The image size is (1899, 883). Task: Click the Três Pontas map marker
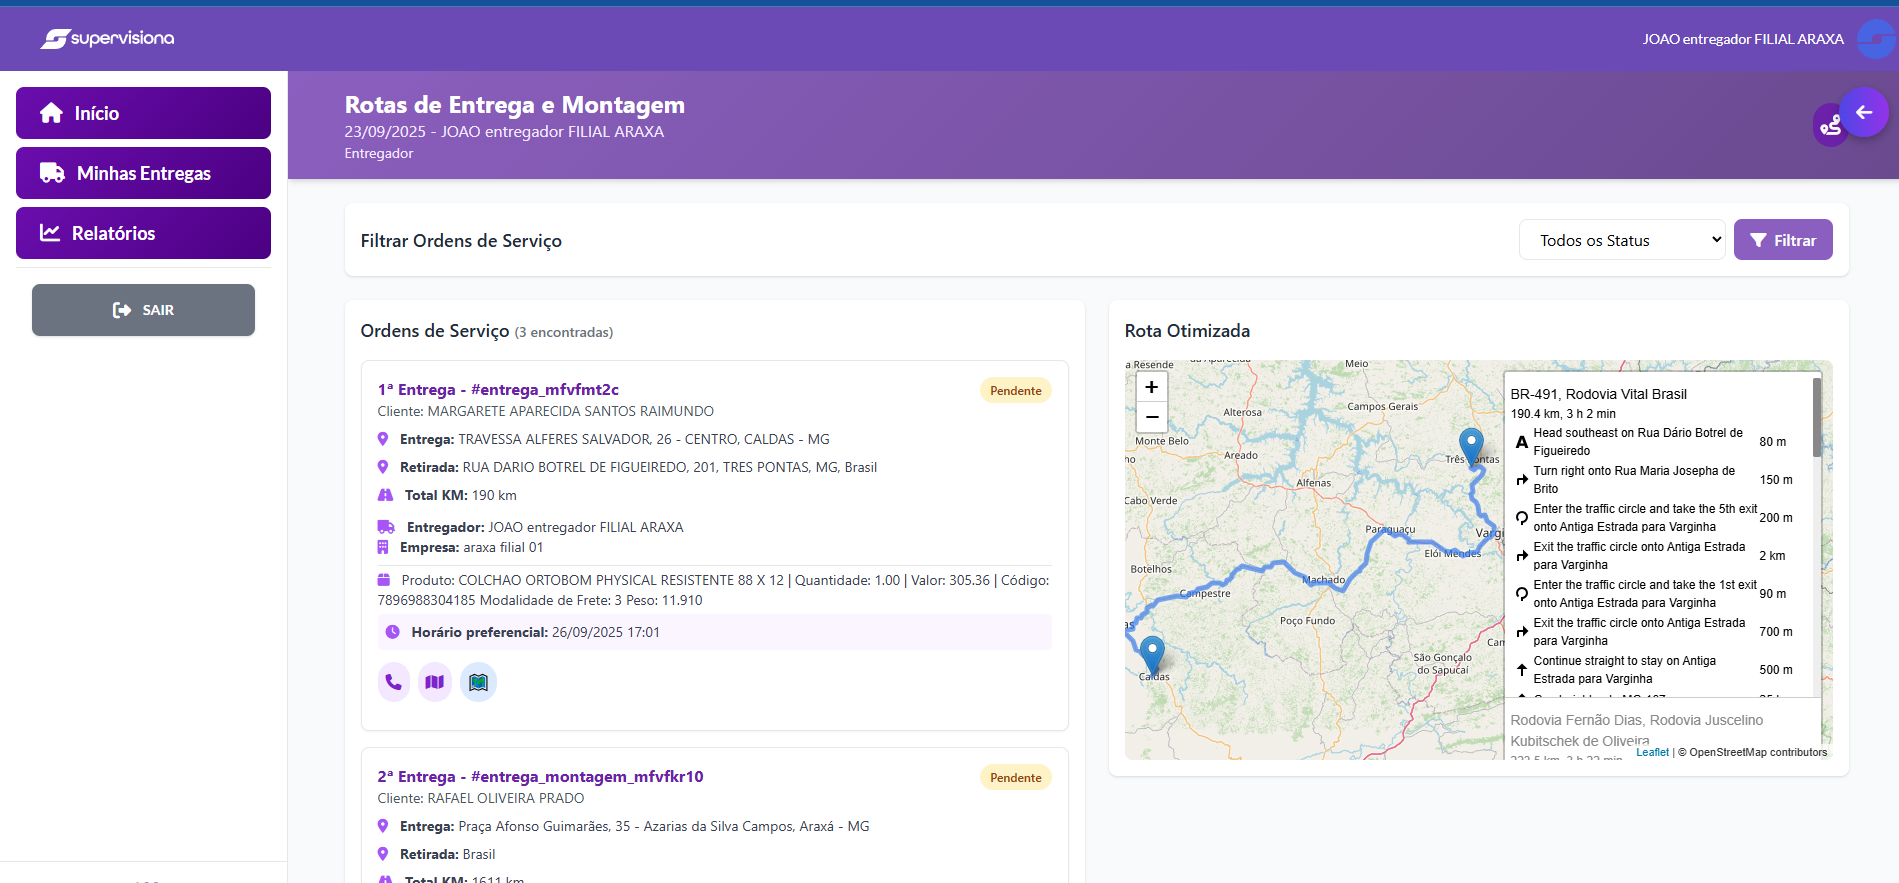(1471, 444)
